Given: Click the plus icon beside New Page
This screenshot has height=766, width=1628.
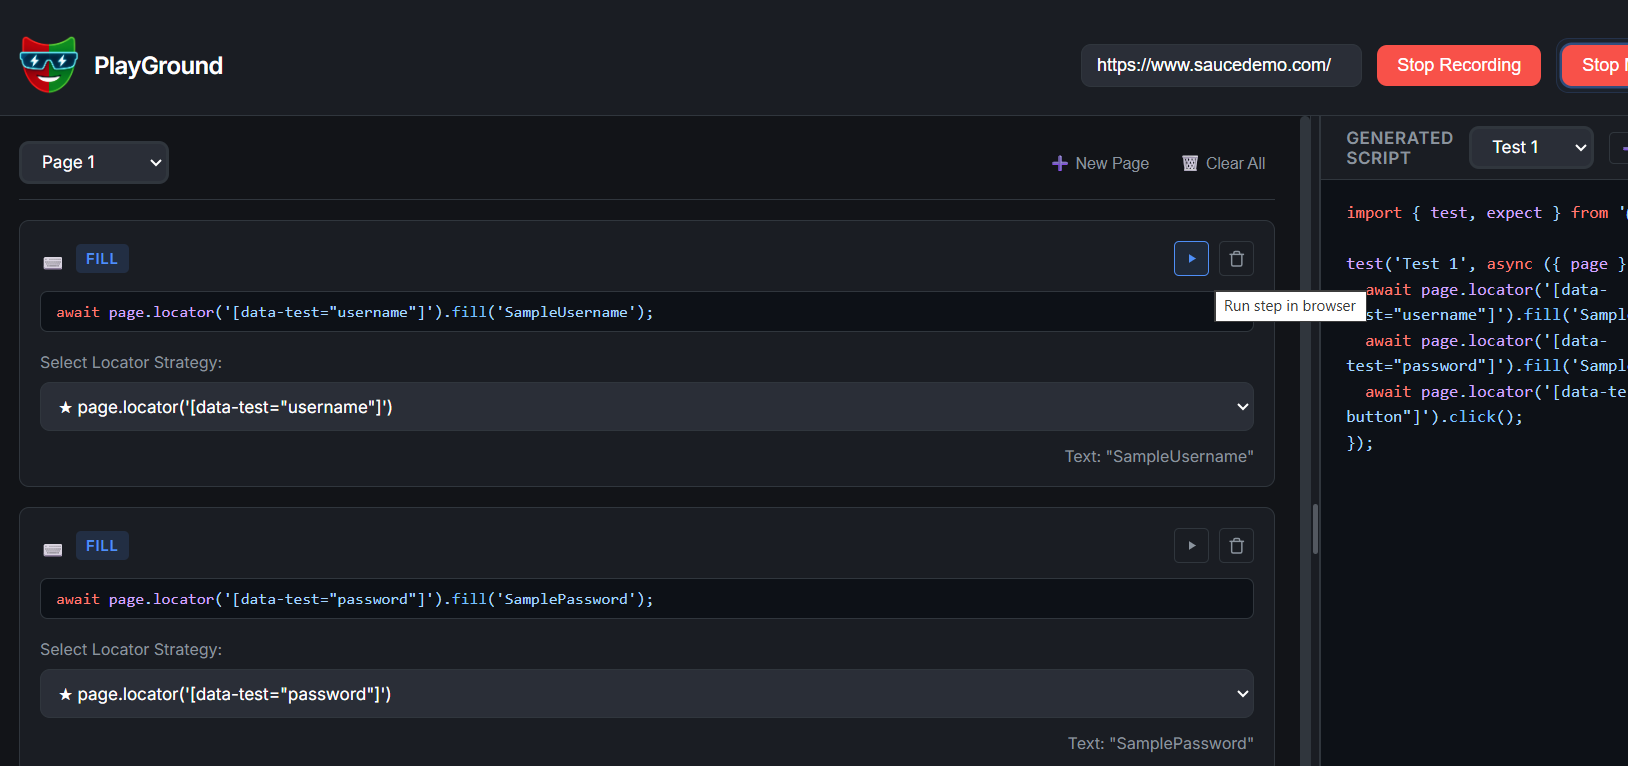Looking at the screenshot, I should click(x=1060, y=163).
